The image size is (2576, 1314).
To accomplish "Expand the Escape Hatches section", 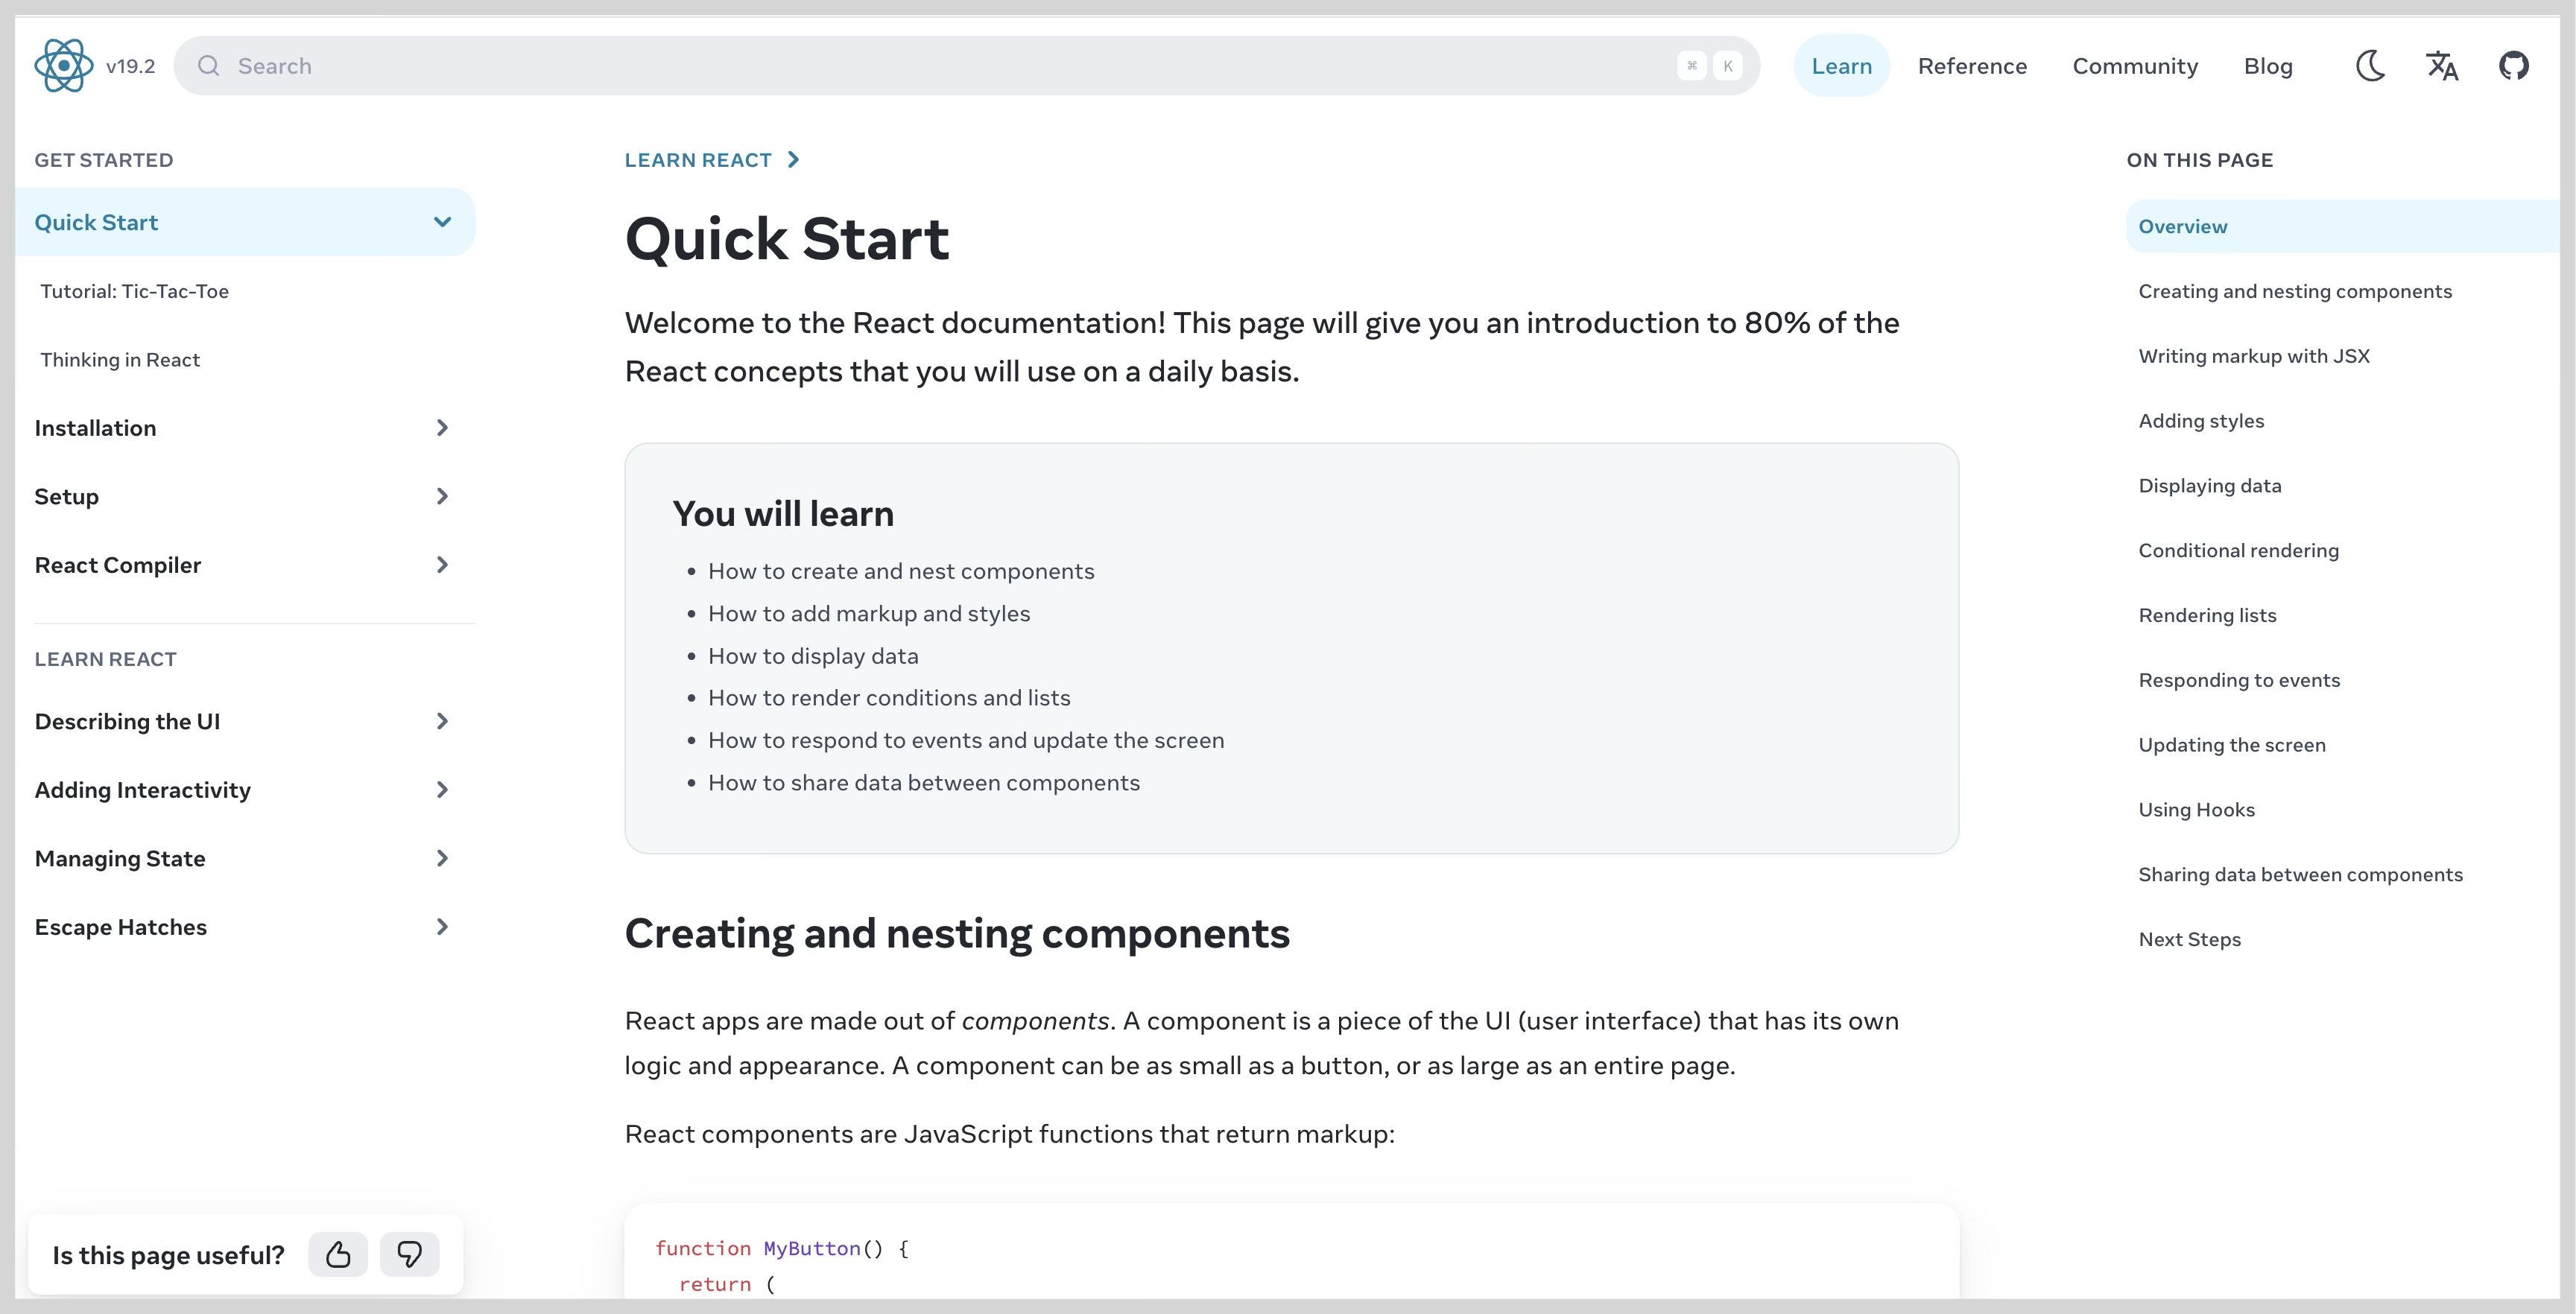I will tap(442, 926).
